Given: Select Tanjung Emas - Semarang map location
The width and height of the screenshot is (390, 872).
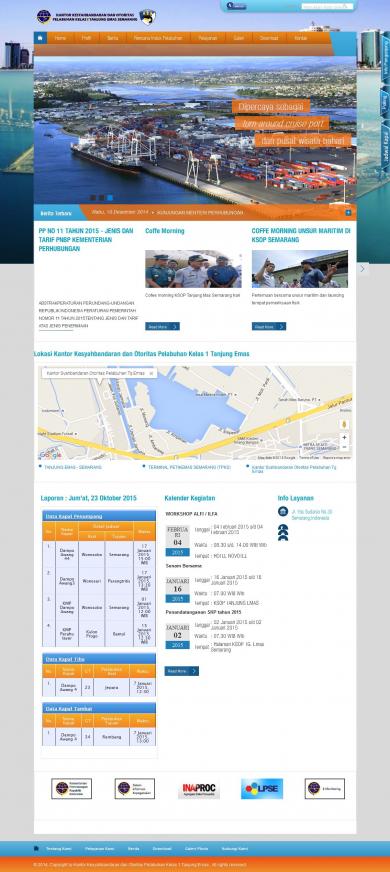Looking at the screenshot, I should coord(72,468).
